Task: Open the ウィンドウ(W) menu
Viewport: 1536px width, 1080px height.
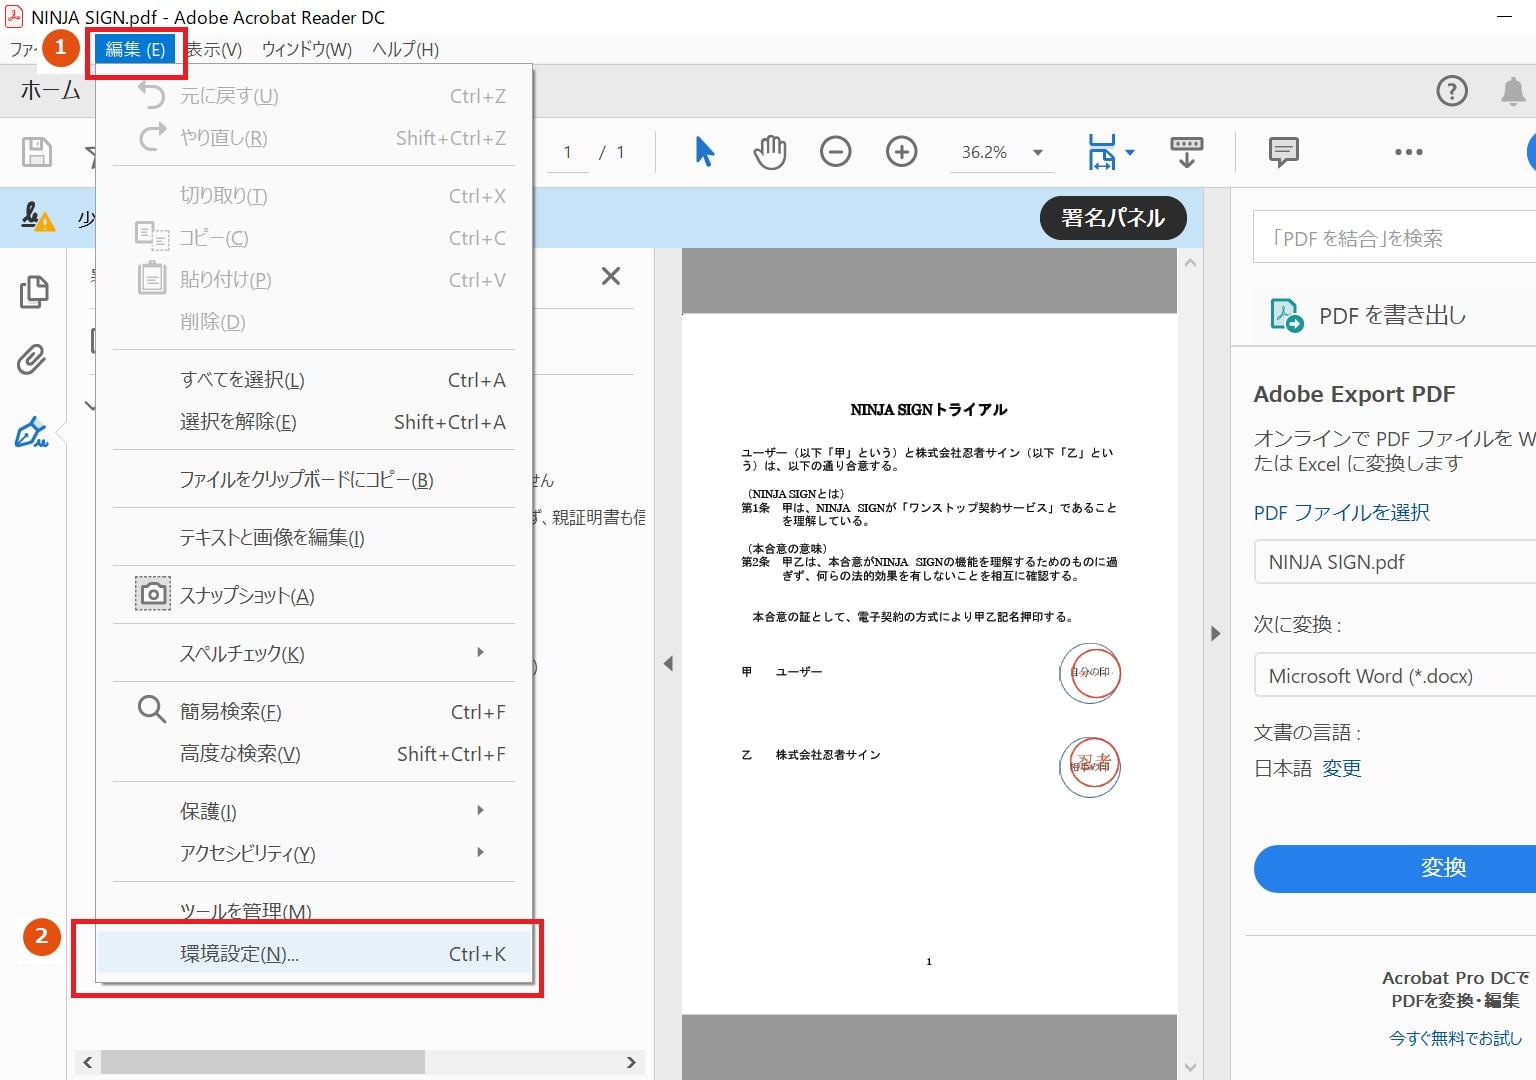Action: (x=307, y=49)
